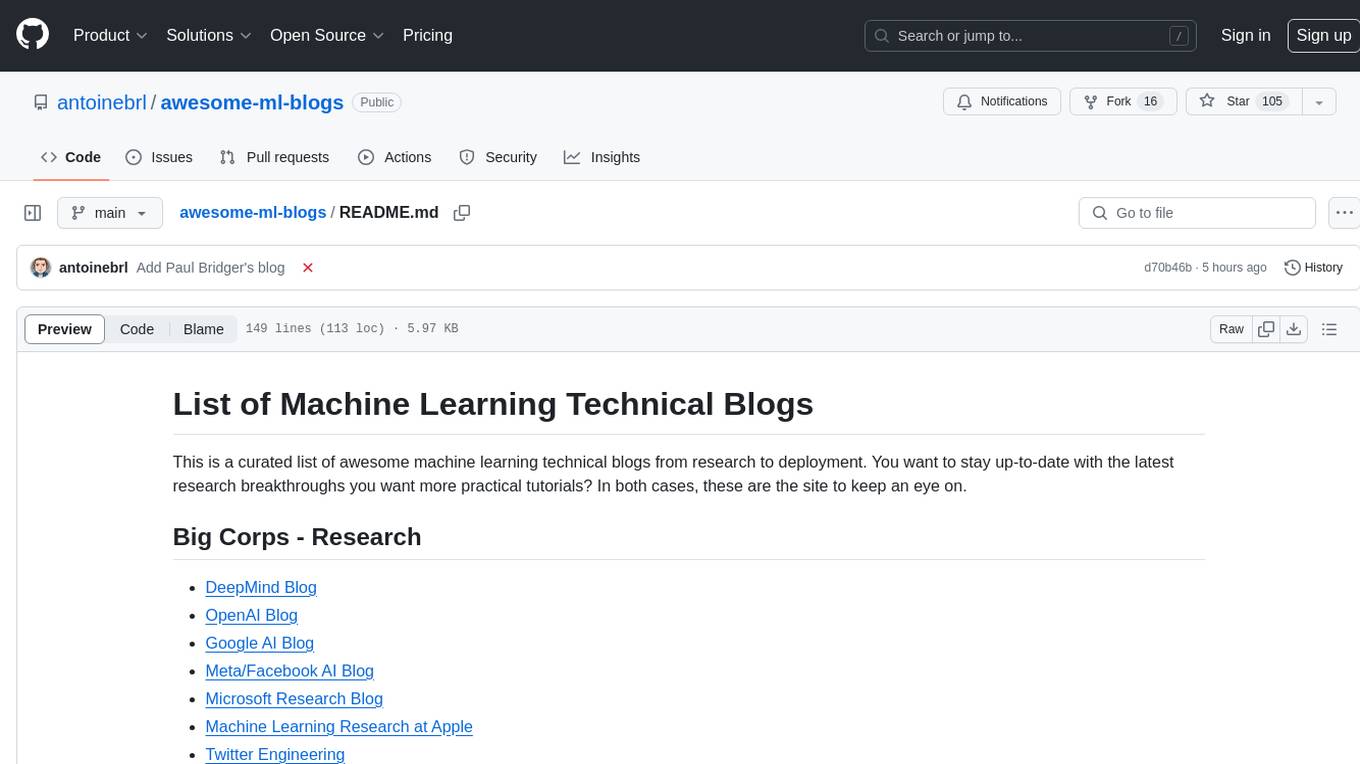Open the GitHub home logo
Image resolution: width=1360 pixels, height=764 pixels.
pyautogui.click(x=33, y=35)
